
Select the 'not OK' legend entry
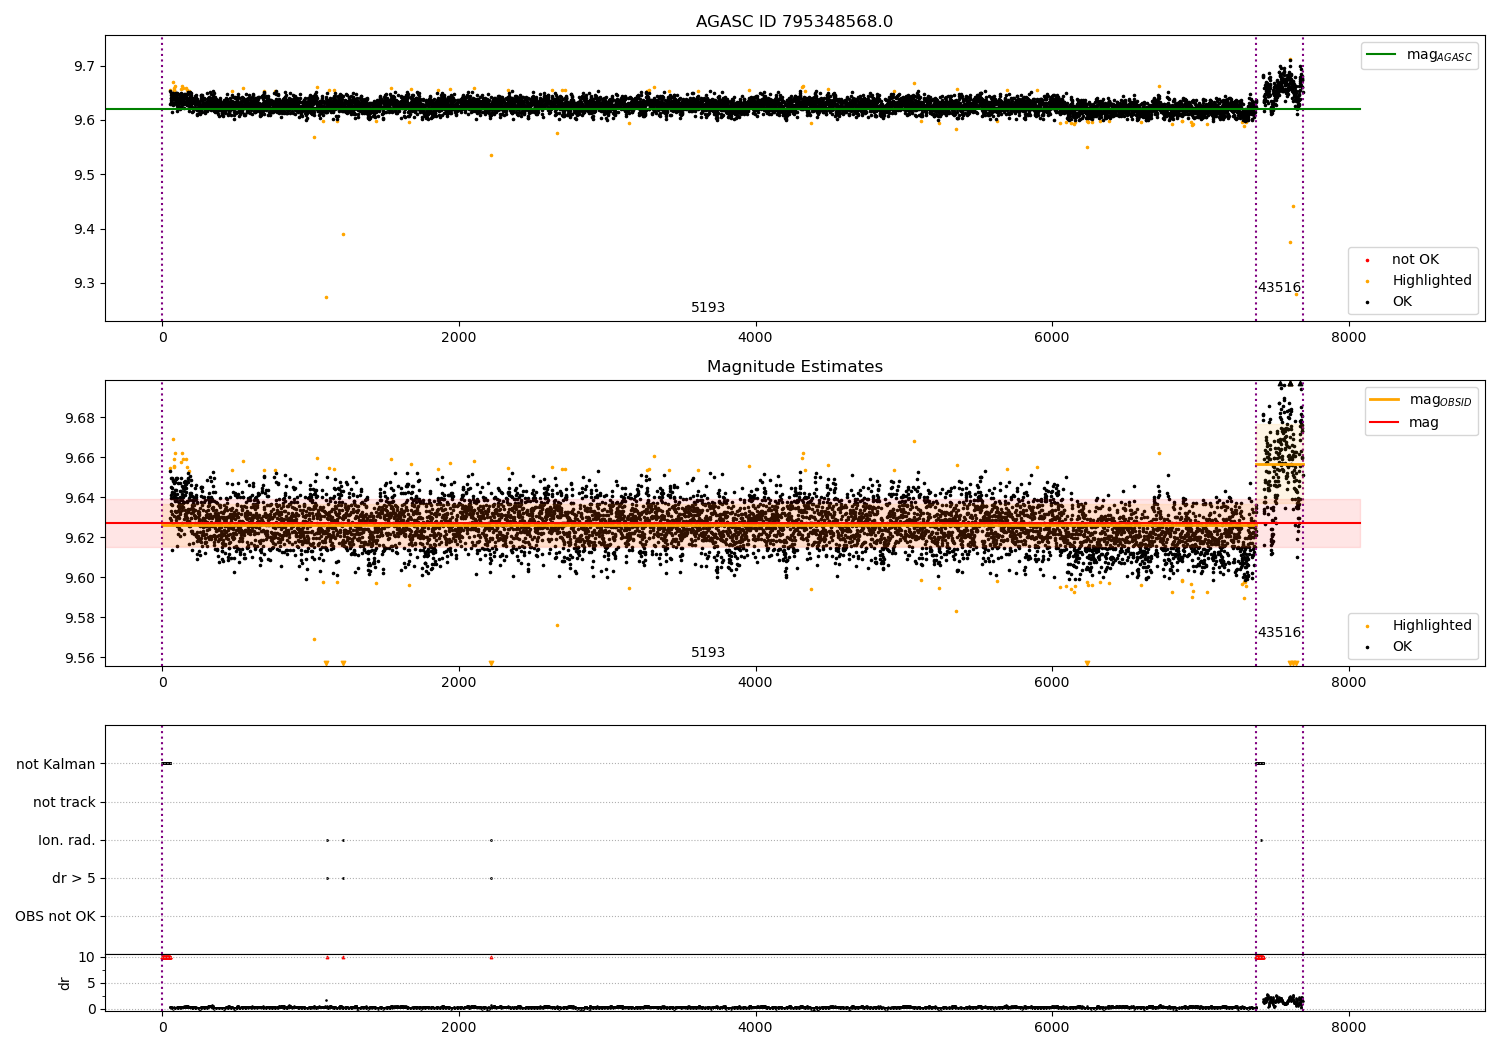(x=1415, y=260)
